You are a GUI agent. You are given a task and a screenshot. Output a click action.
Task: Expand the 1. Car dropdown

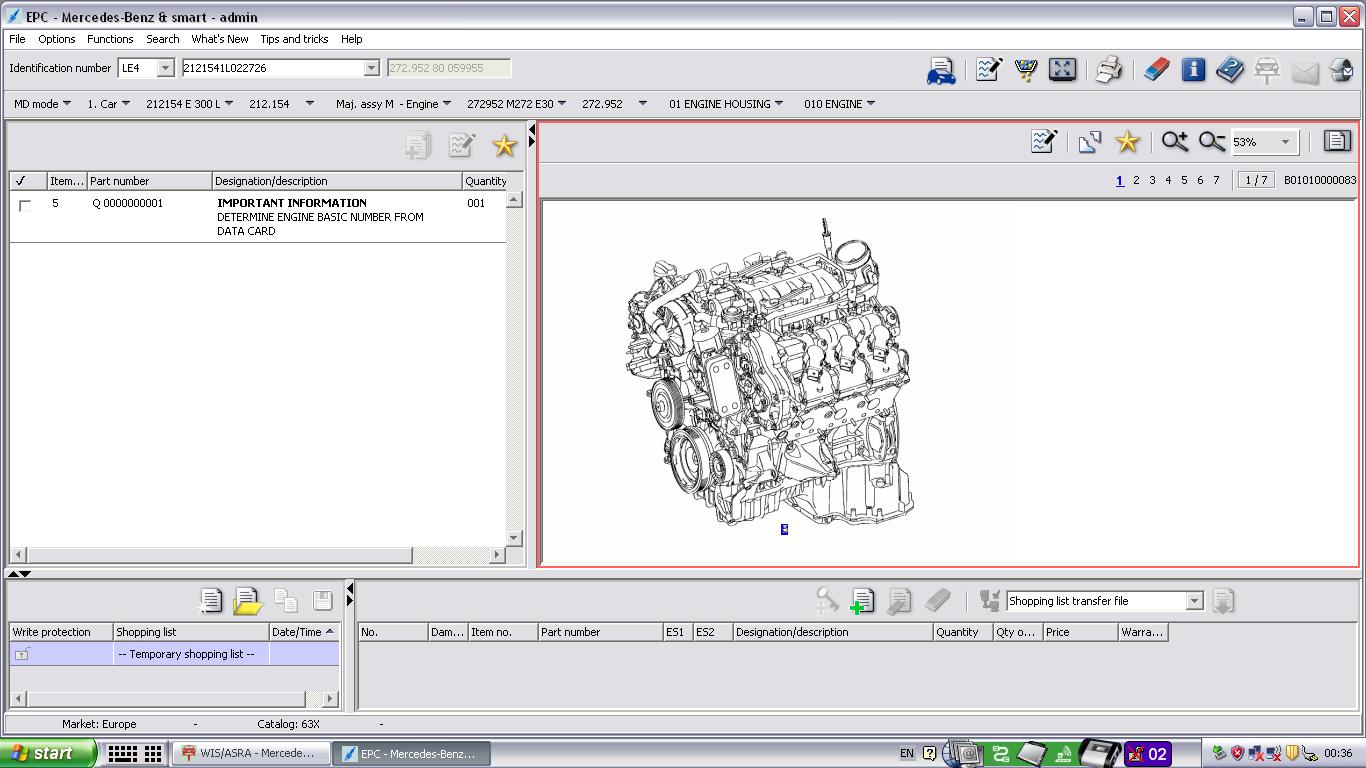tap(108, 104)
